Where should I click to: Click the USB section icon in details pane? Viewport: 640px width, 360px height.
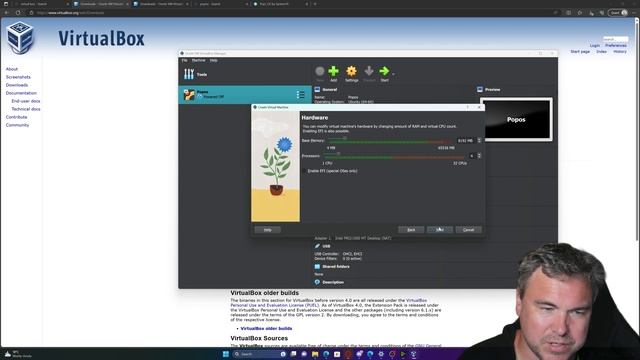click(317, 246)
